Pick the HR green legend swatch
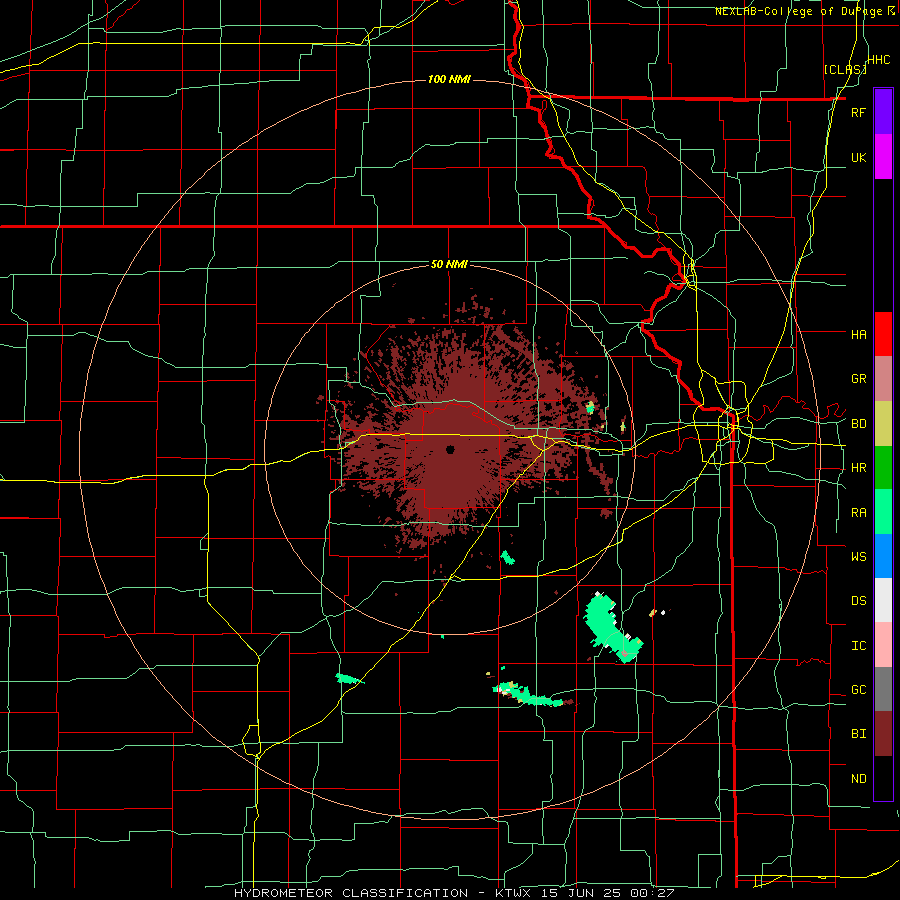This screenshot has height=900, width=900. (883, 468)
